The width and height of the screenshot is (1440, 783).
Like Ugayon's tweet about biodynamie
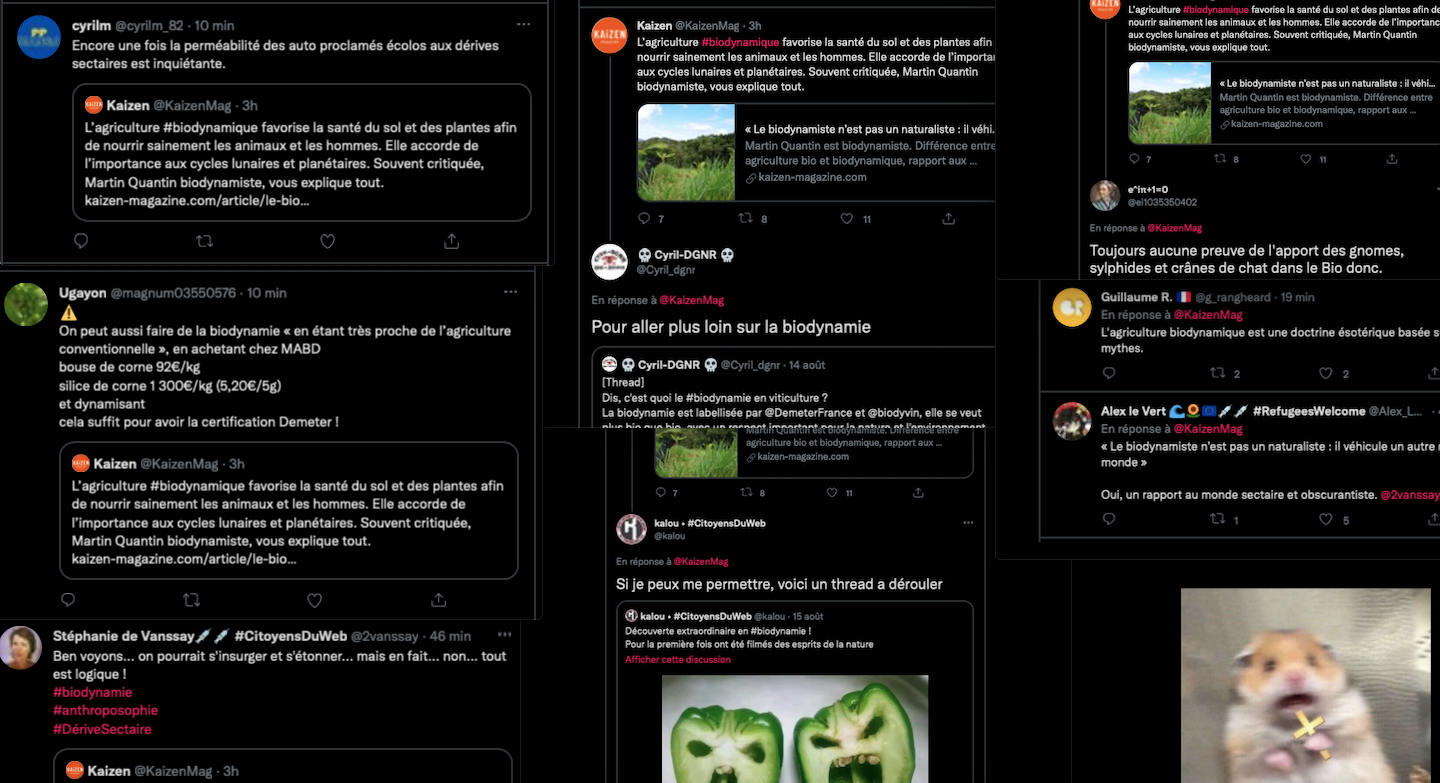[314, 600]
